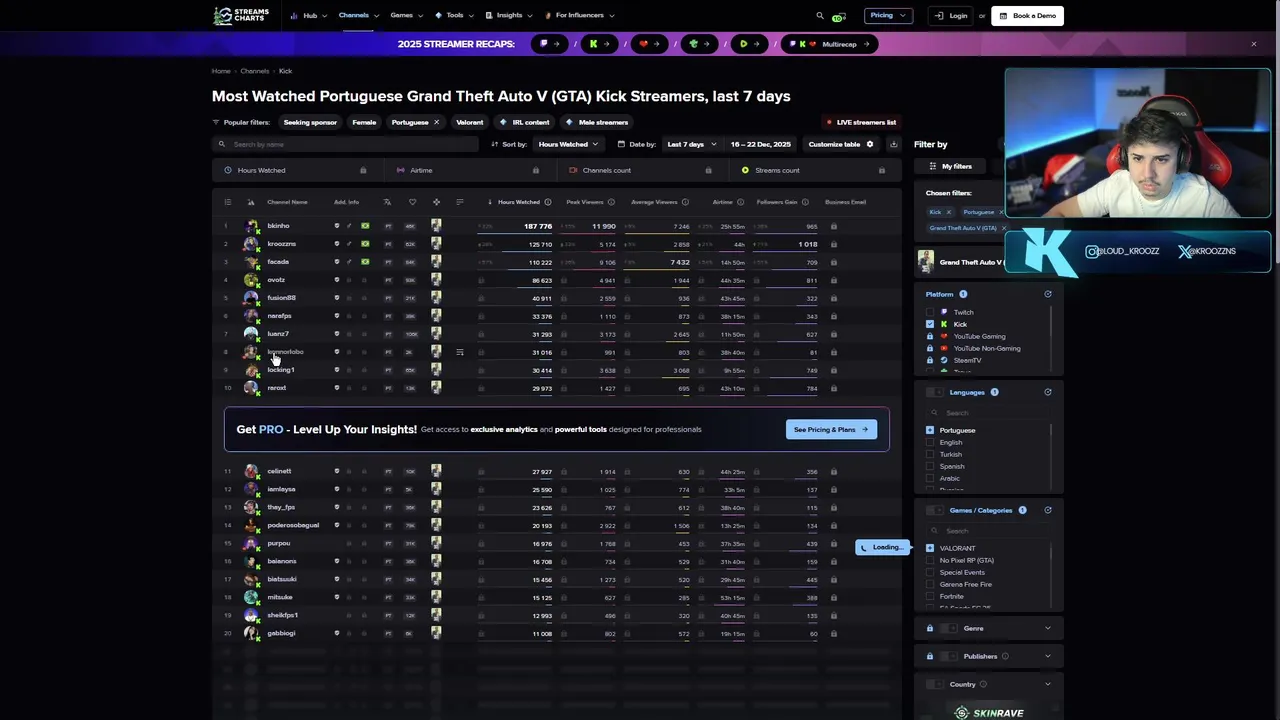The height and width of the screenshot is (720, 1280).
Task: Click the Book a Demo button
Action: (1028, 15)
